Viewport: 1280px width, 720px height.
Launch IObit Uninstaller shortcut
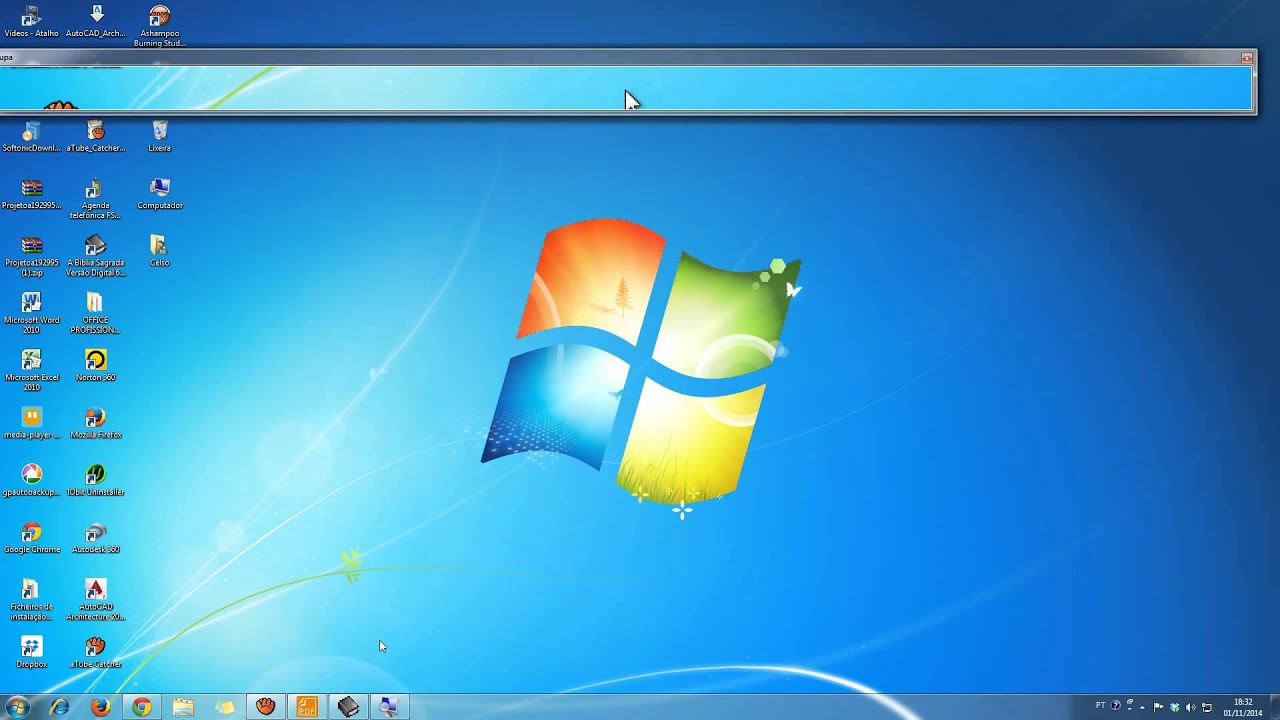[x=96, y=480]
